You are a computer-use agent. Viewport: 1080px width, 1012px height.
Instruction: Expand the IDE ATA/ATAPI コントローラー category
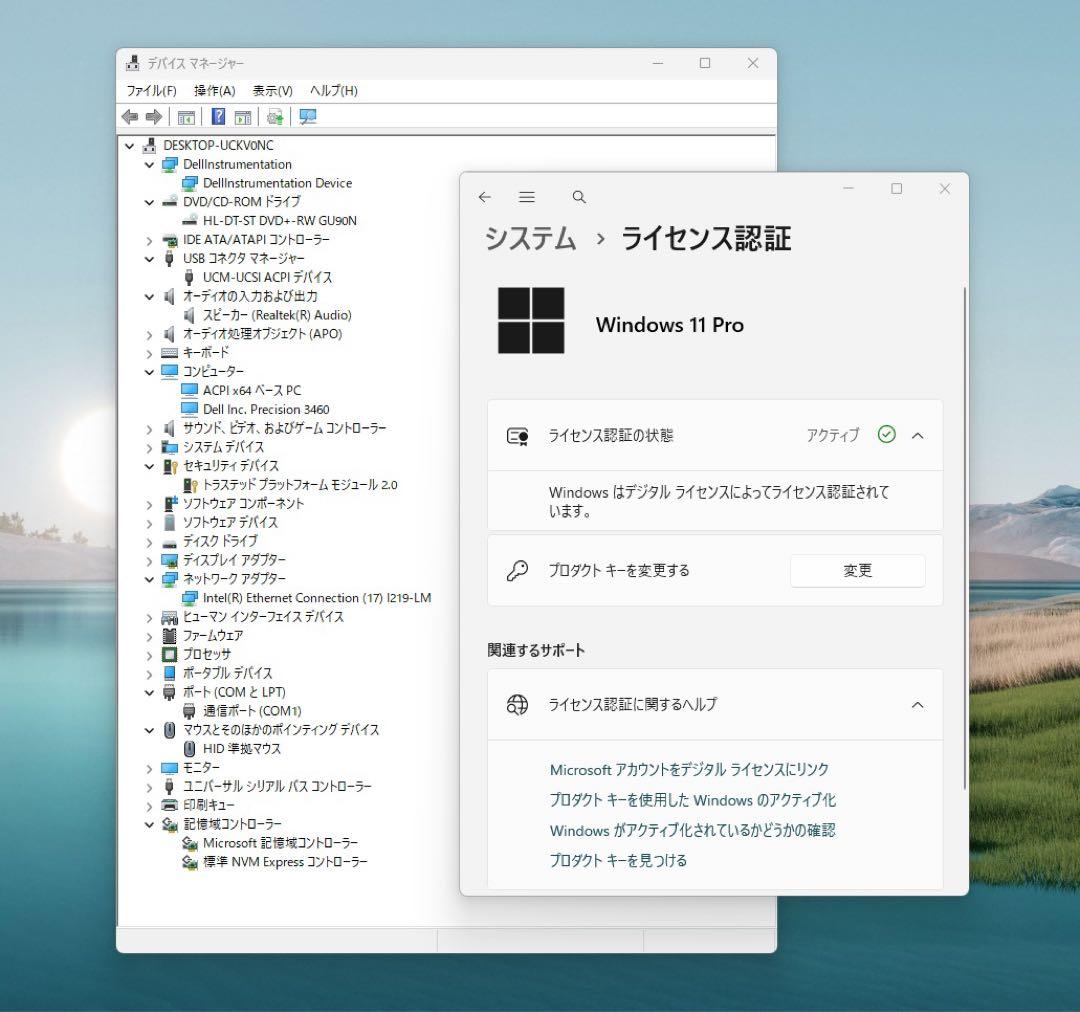[149, 240]
